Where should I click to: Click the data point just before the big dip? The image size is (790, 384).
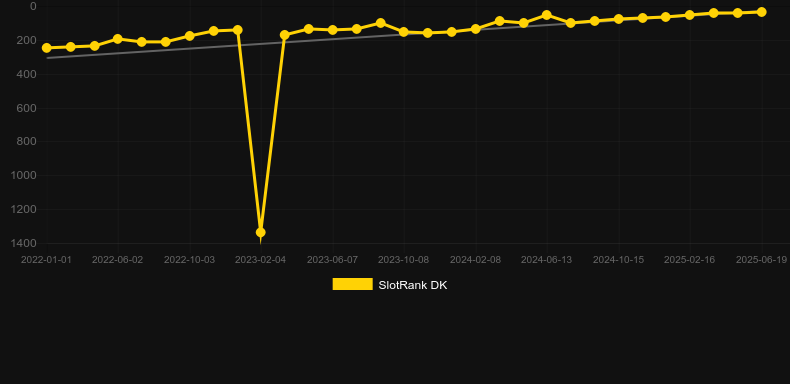[237, 30]
